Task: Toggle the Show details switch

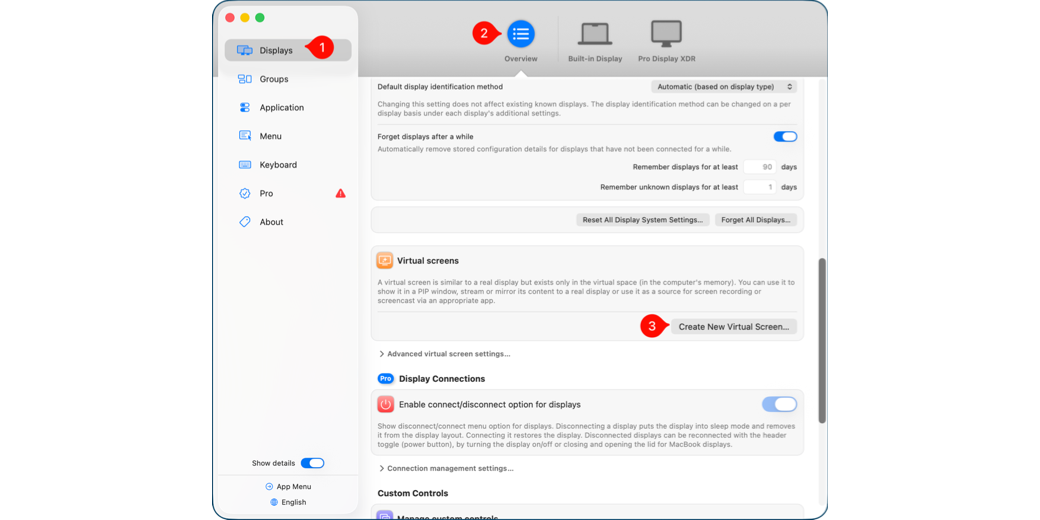Action: (x=312, y=463)
